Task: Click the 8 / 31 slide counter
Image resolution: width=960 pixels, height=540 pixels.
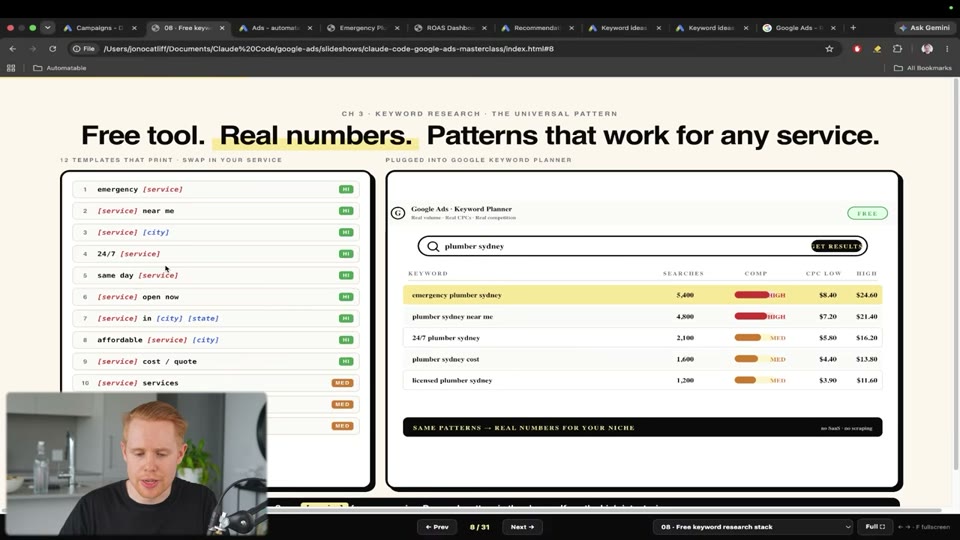Action: [x=479, y=527]
